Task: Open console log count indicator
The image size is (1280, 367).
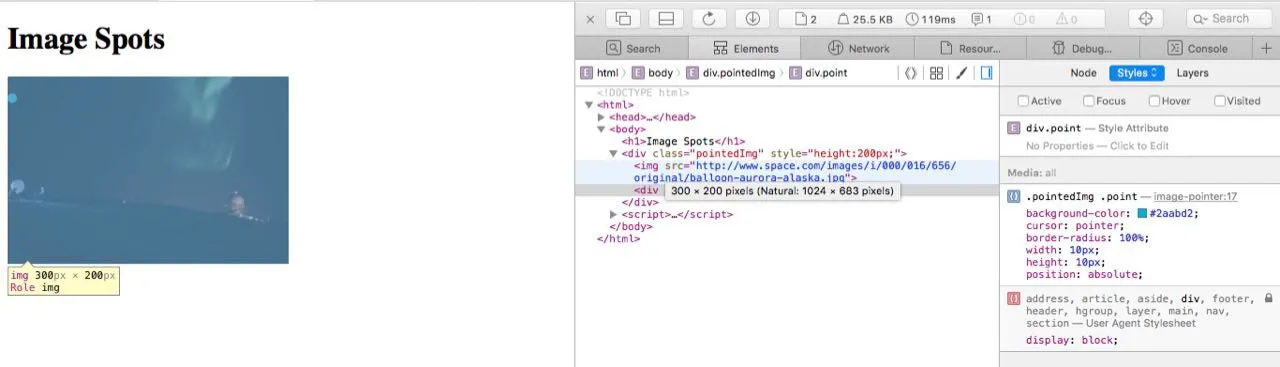Action: coord(982,19)
